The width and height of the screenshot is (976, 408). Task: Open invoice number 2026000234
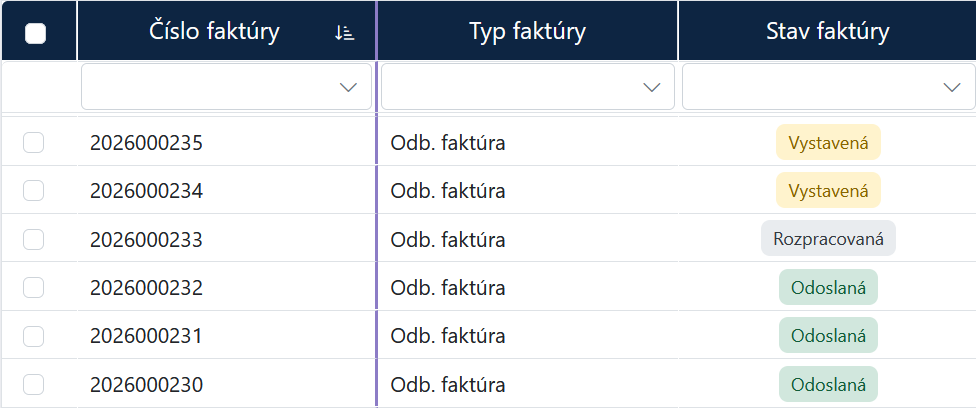pyautogui.click(x=146, y=191)
